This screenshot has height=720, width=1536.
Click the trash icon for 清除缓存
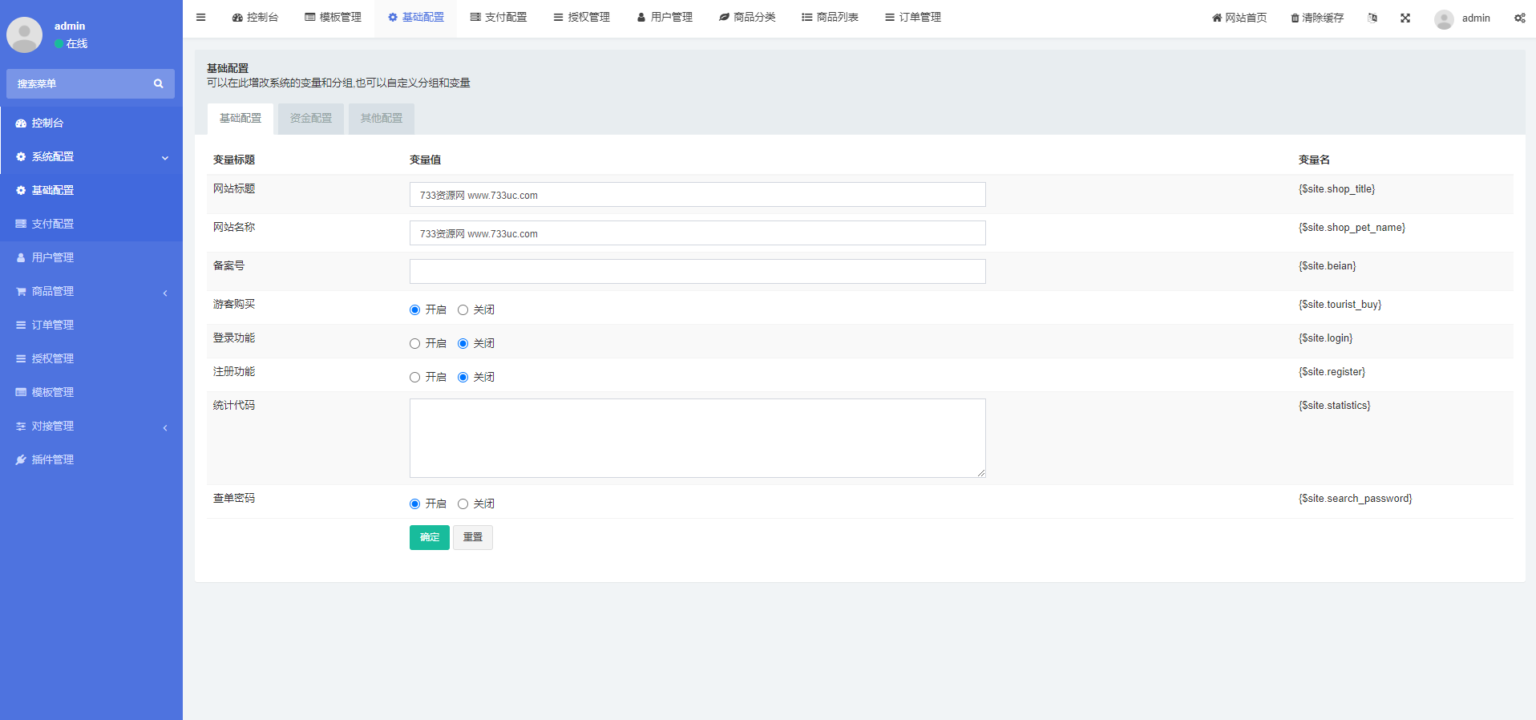click(1295, 18)
